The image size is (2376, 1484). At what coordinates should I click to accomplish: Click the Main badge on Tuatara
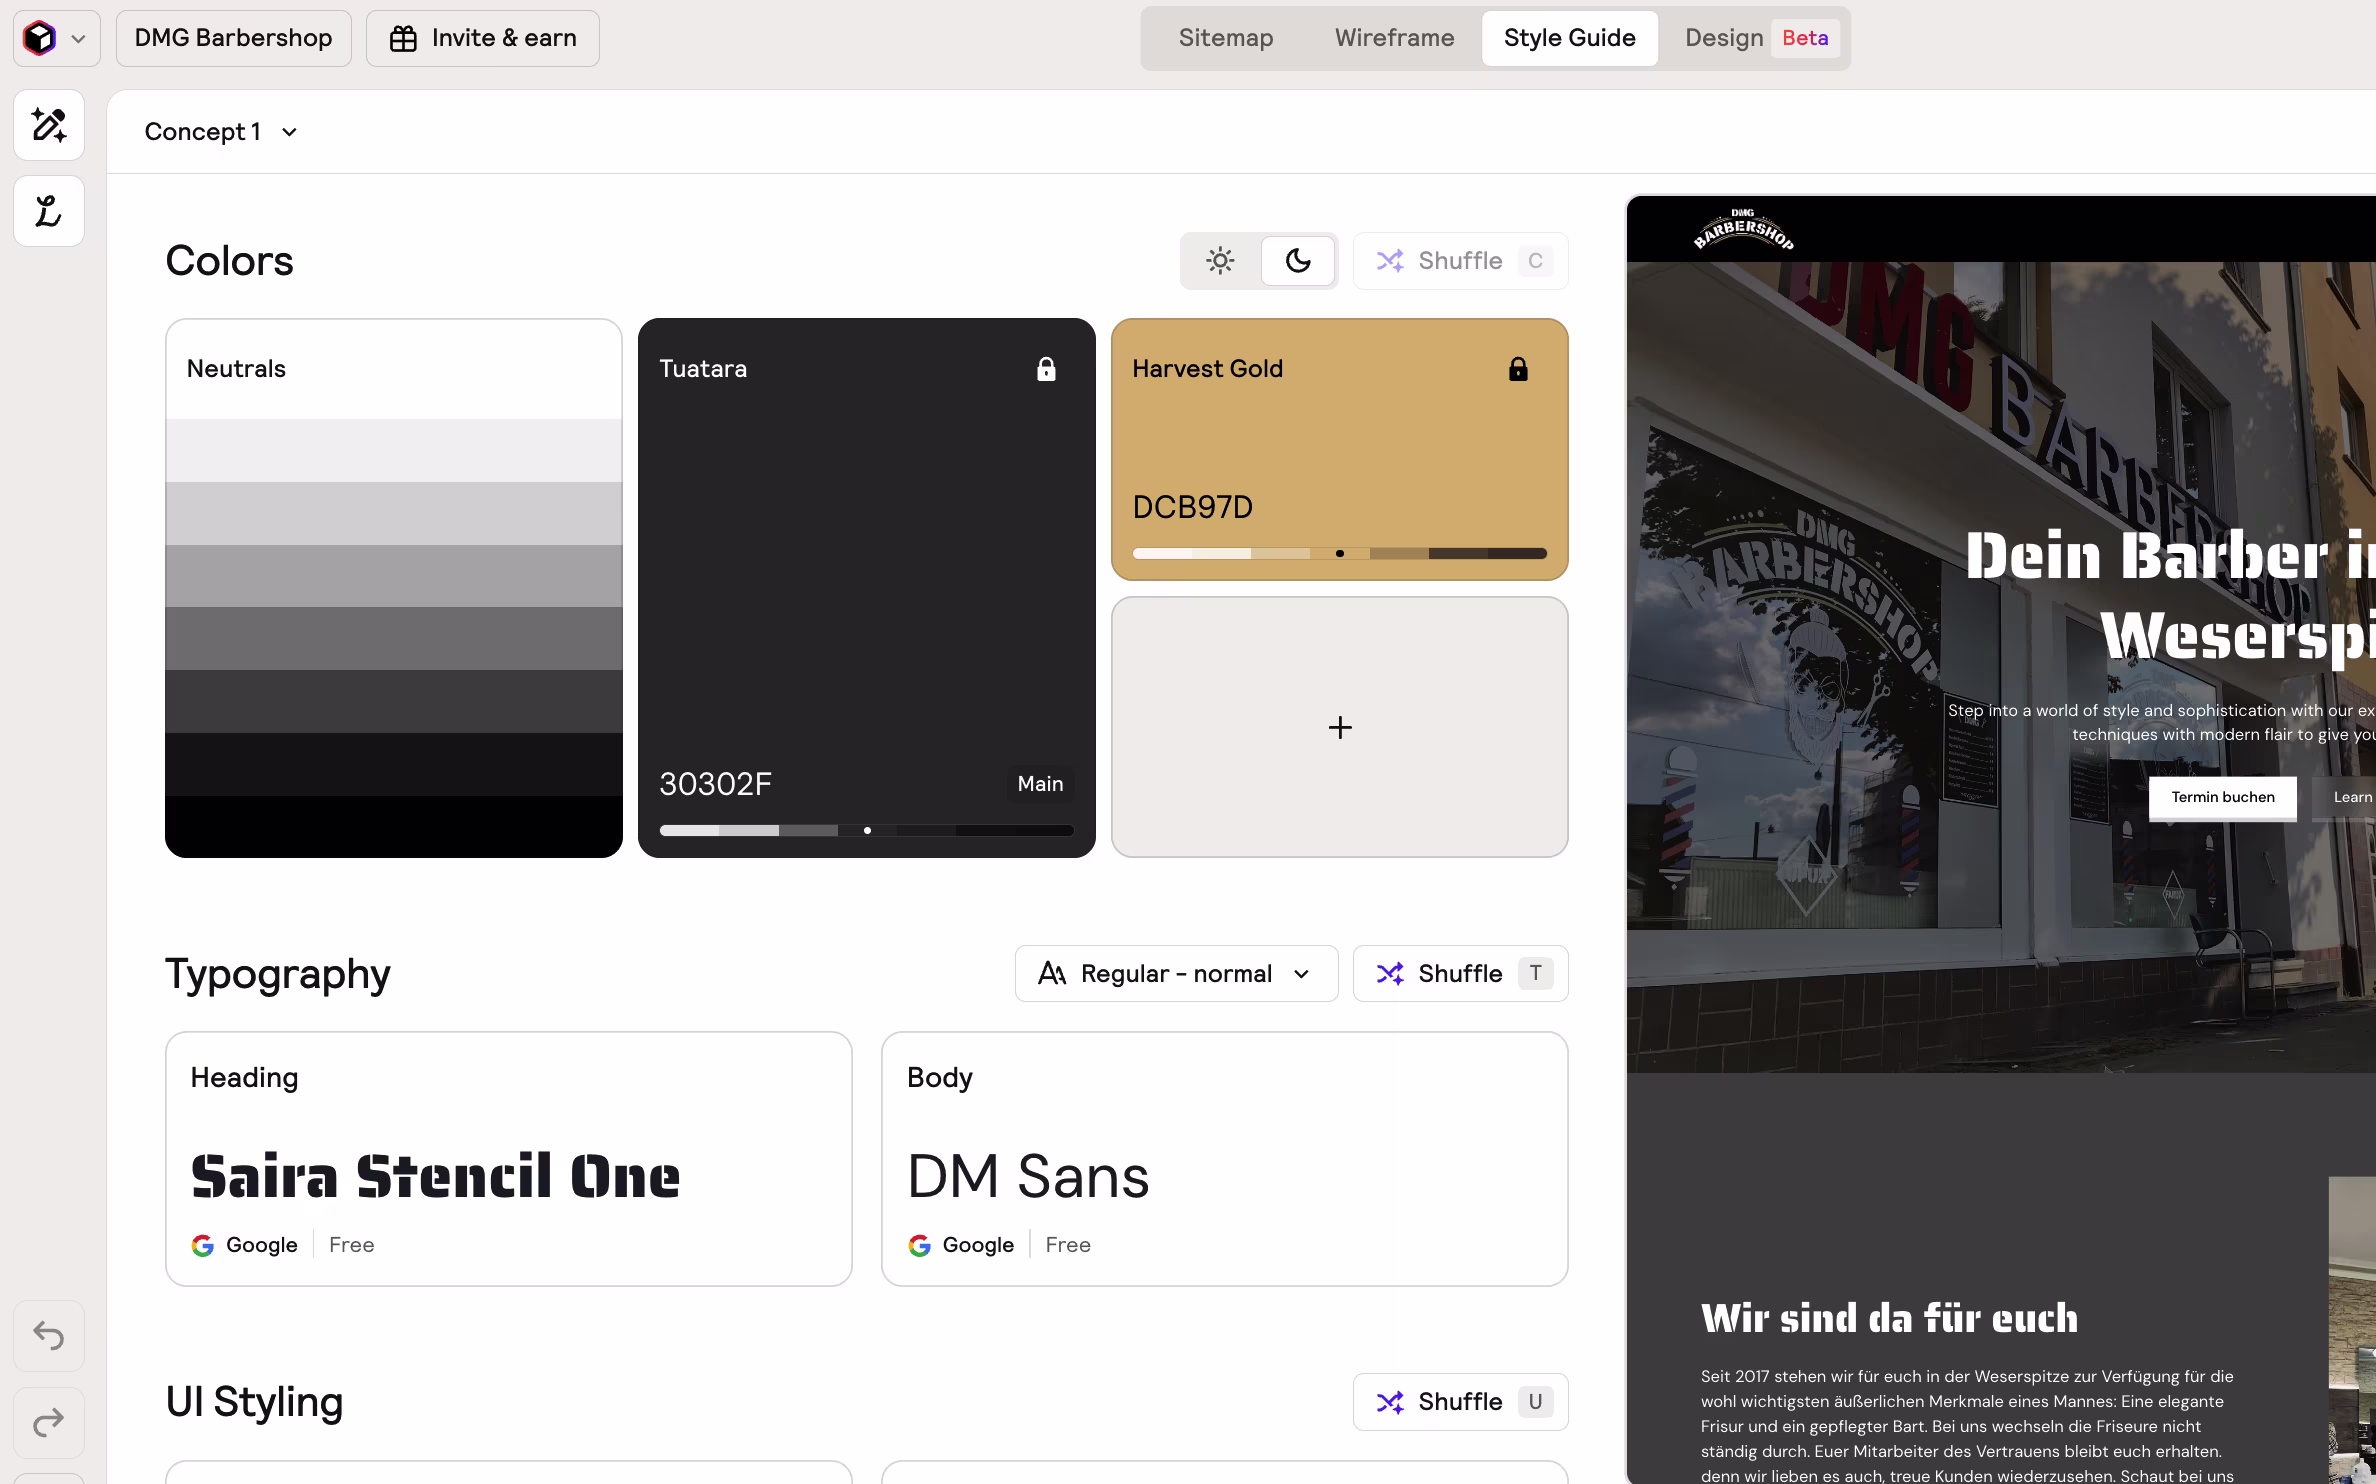click(x=1040, y=784)
